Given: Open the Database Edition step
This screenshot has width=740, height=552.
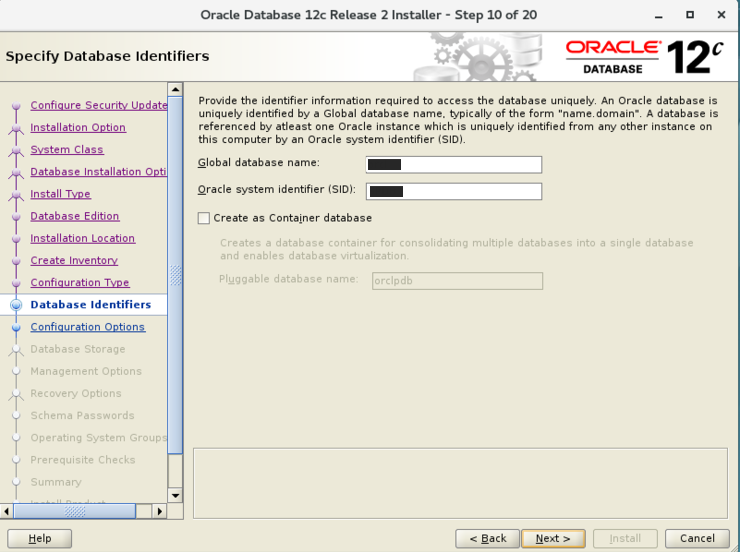Looking at the screenshot, I should tap(75, 216).
